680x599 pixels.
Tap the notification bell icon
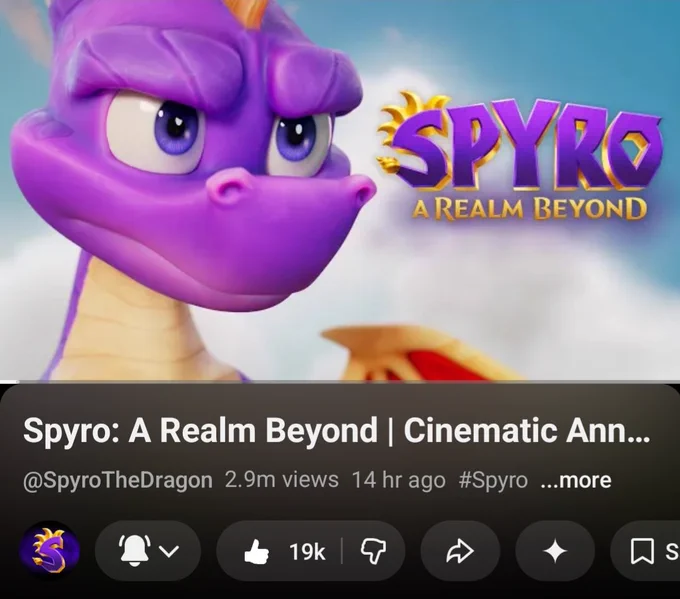(x=135, y=550)
